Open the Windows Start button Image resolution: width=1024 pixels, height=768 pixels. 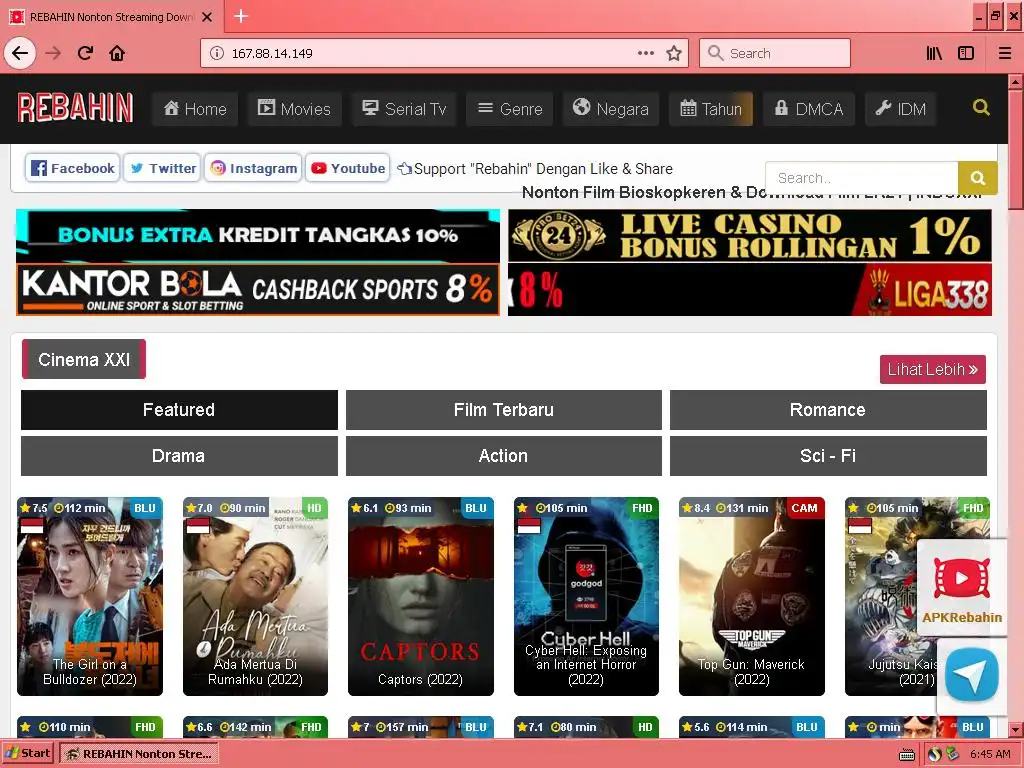point(27,753)
